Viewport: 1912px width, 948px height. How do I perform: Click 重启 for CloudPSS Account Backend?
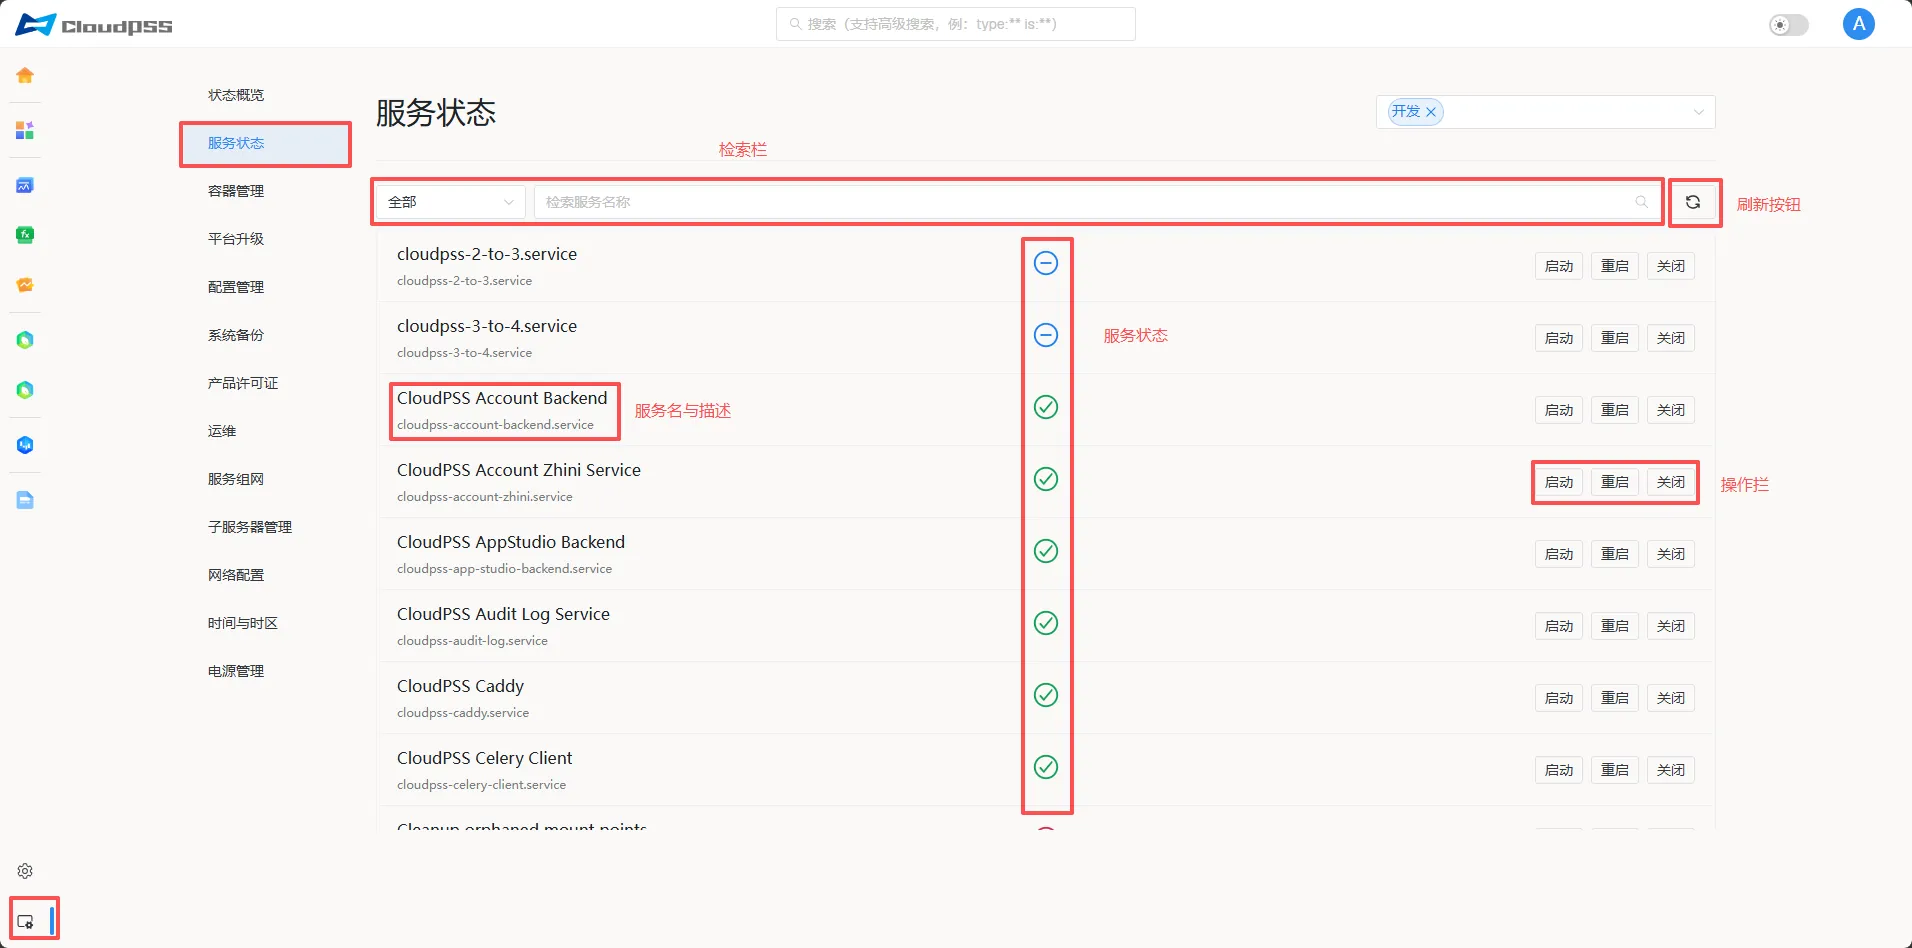1615,410
